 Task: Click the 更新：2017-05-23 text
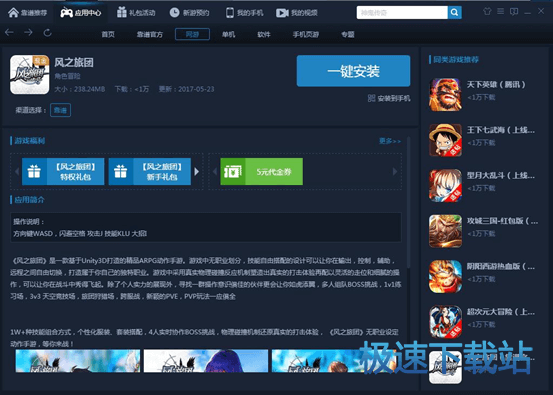186,89
